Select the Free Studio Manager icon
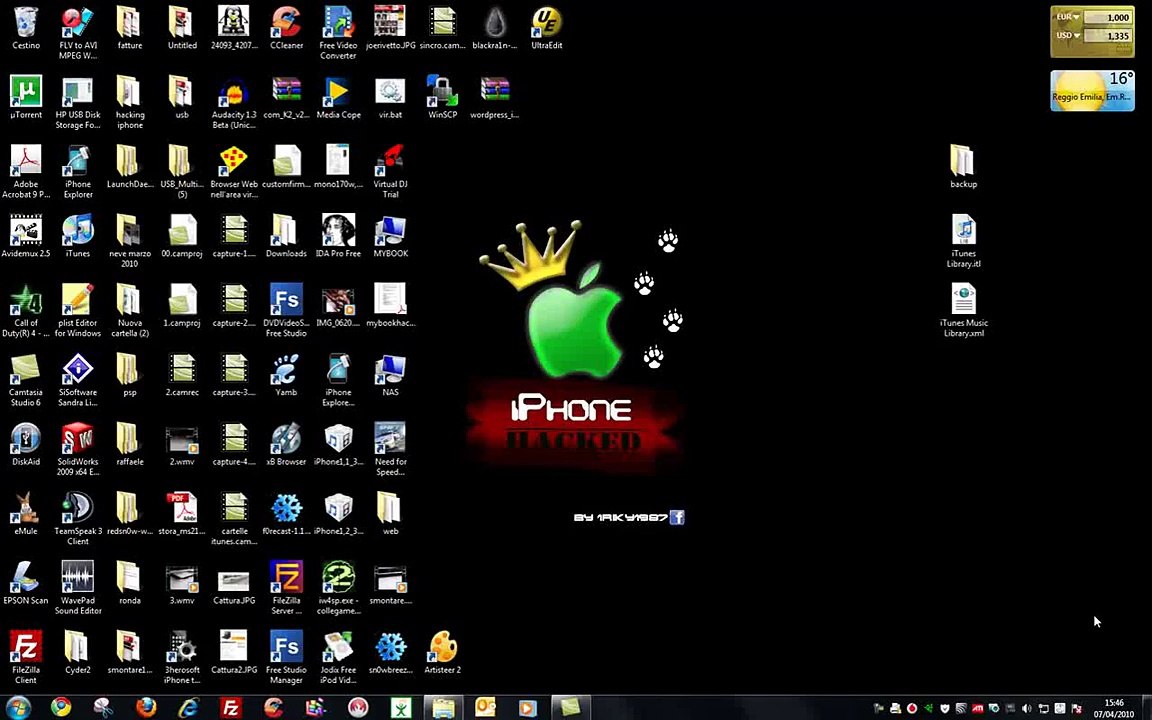1152x720 pixels. tap(286, 658)
